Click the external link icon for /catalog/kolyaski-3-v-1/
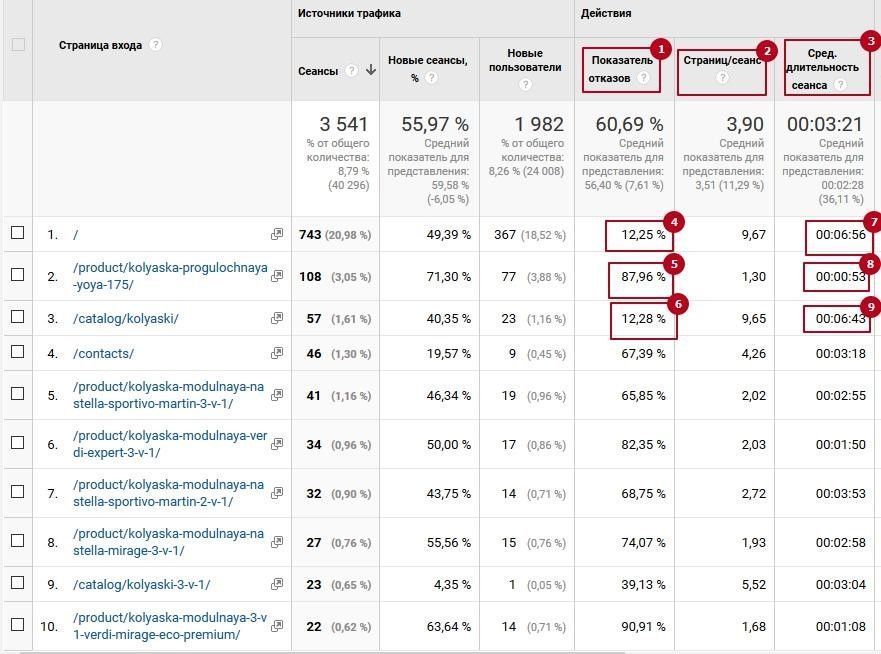 coord(277,584)
